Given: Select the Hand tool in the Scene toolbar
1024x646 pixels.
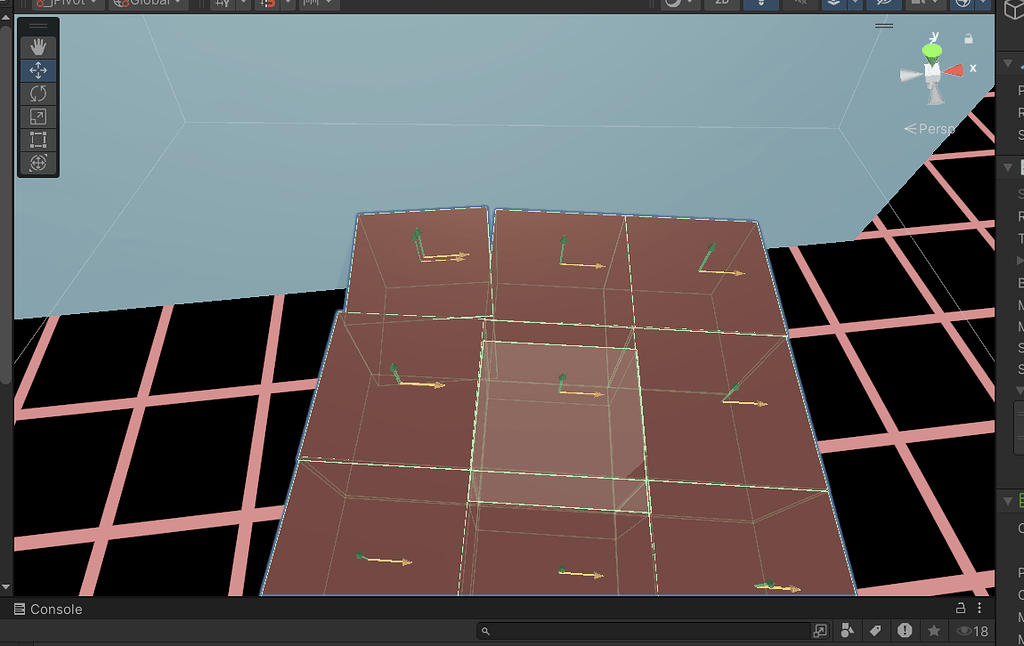Looking at the screenshot, I should pyautogui.click(x=37, y=45).
